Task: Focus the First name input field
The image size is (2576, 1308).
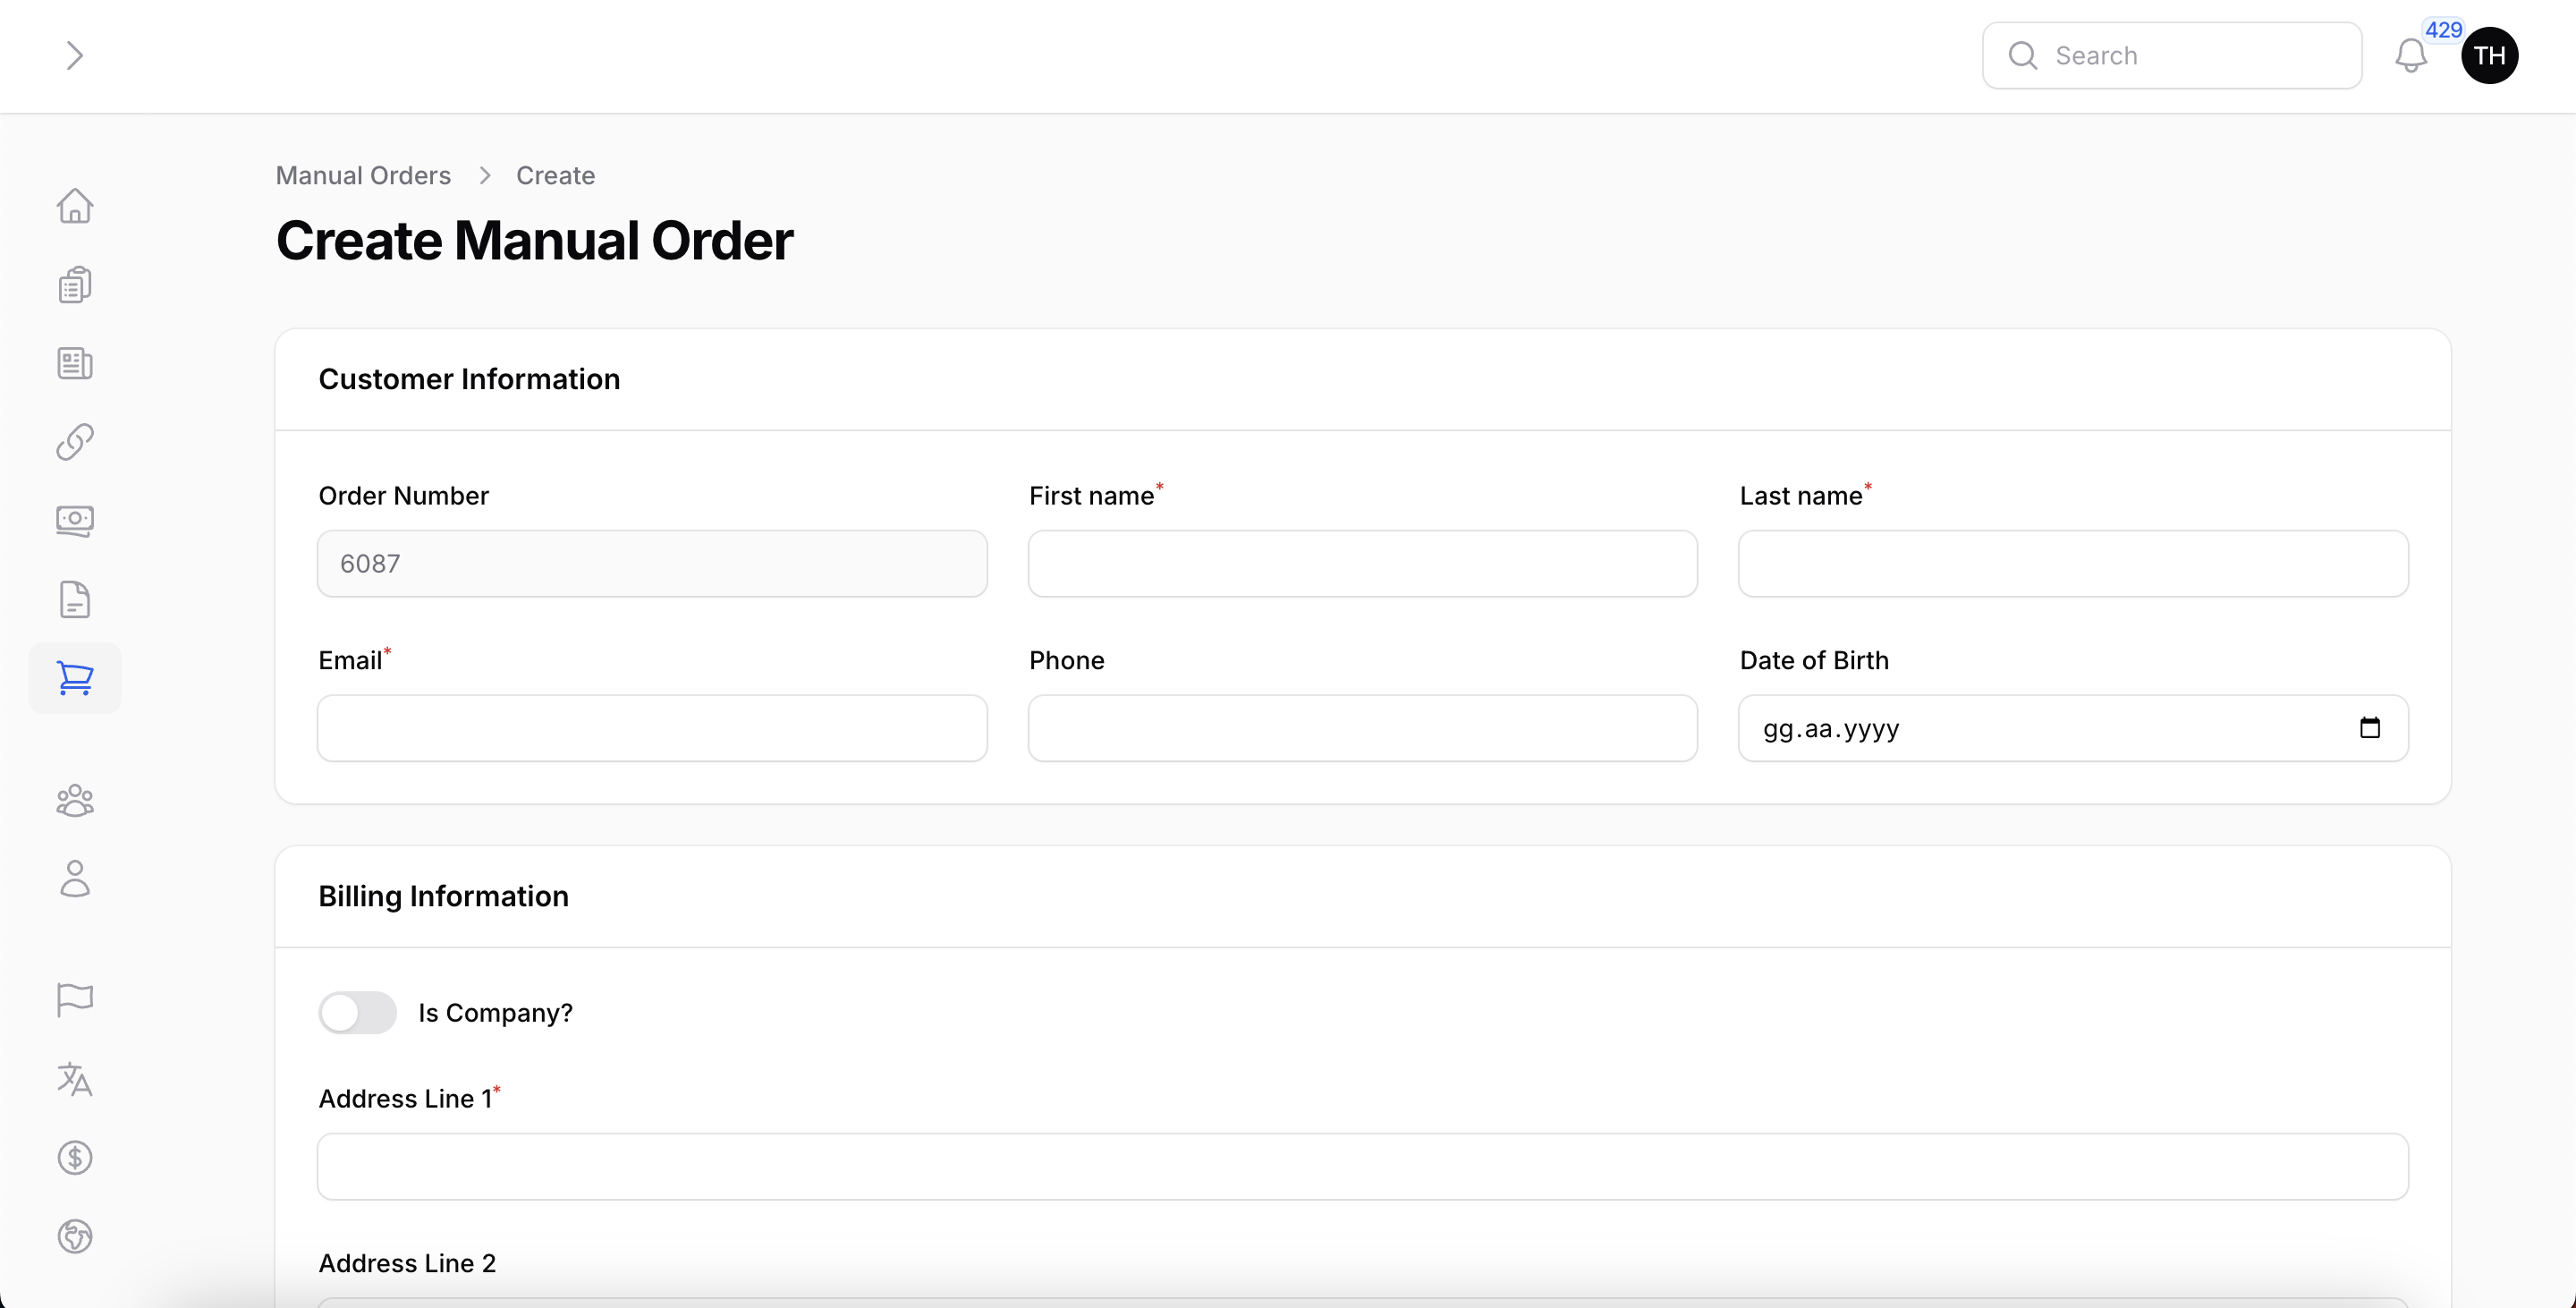Action: coord(1362,564)
